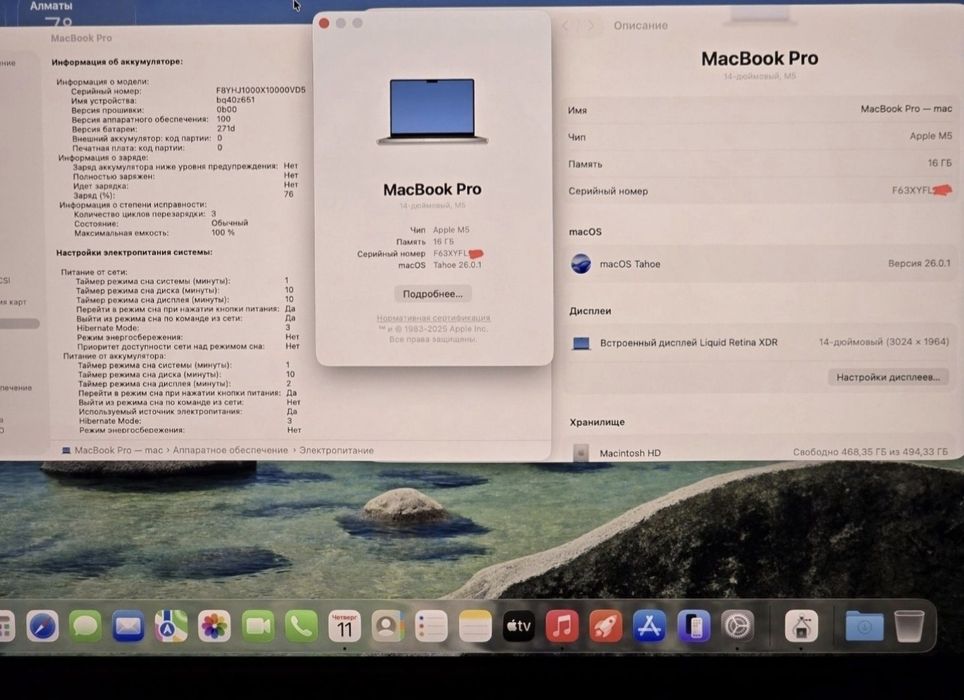Click the Питание от сети label
The height and width of the screenshot is (700, 964).
tap(93, 272)
